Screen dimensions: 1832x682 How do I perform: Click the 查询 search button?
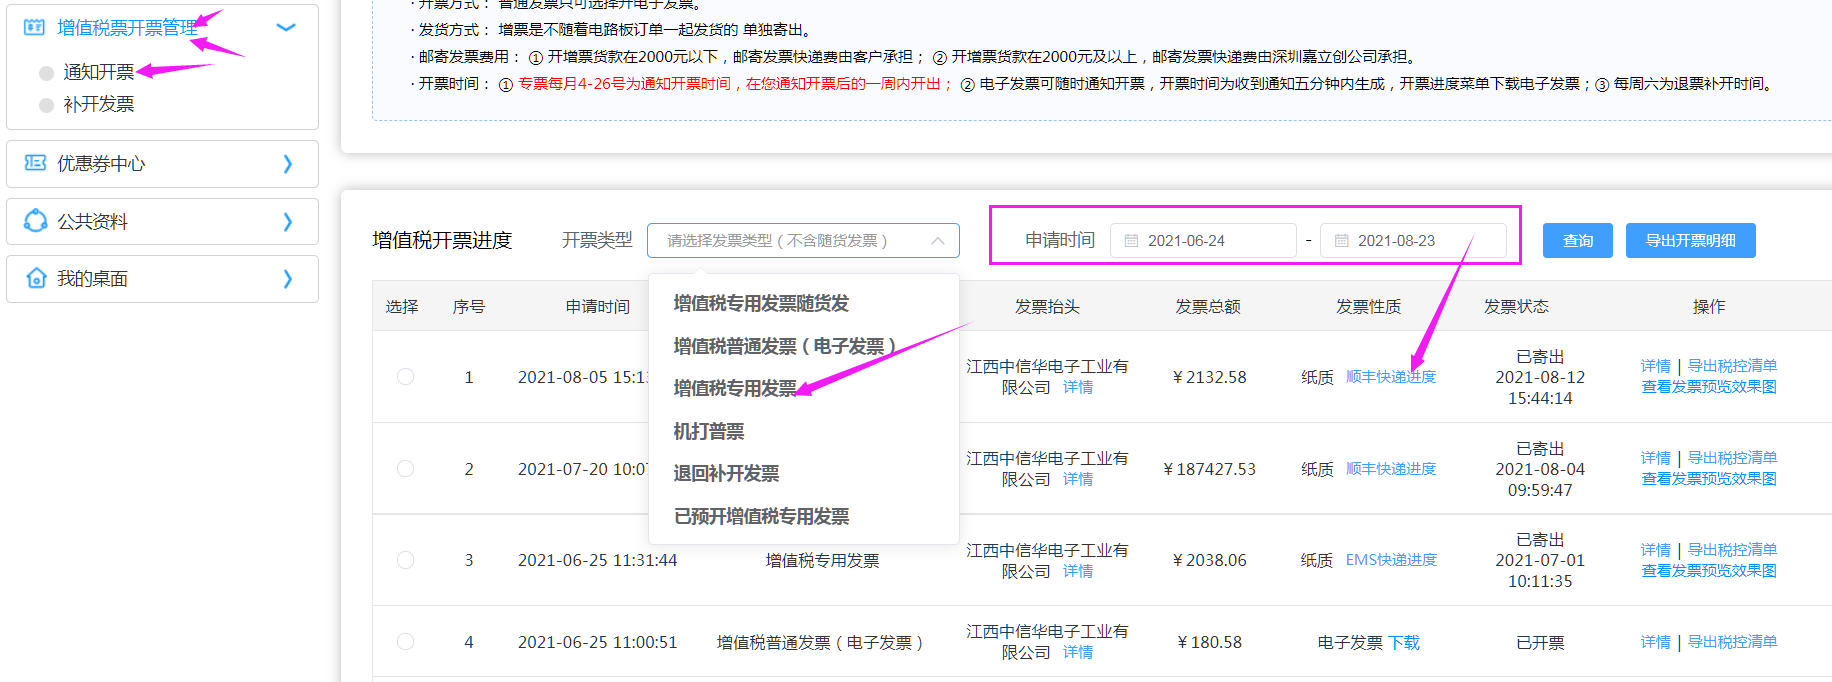tap(1577, 241)
